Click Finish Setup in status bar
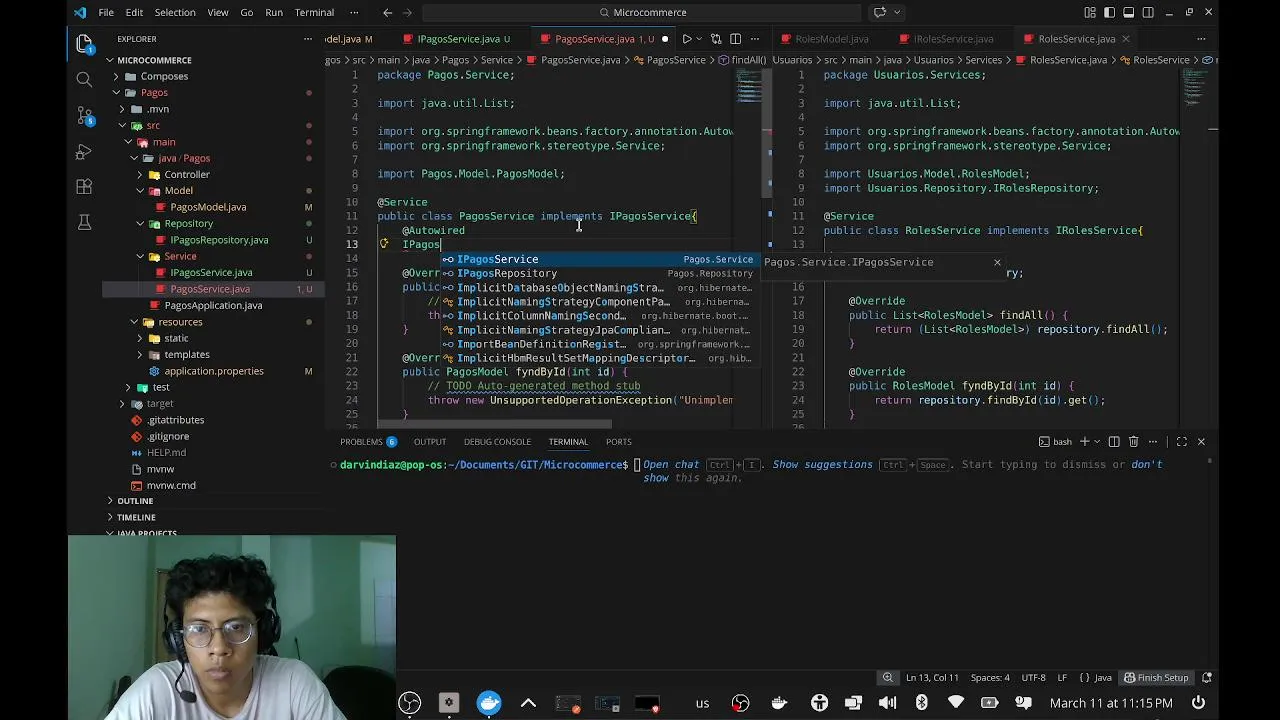Screen dimensions: 1280x720 (1155, 677)
